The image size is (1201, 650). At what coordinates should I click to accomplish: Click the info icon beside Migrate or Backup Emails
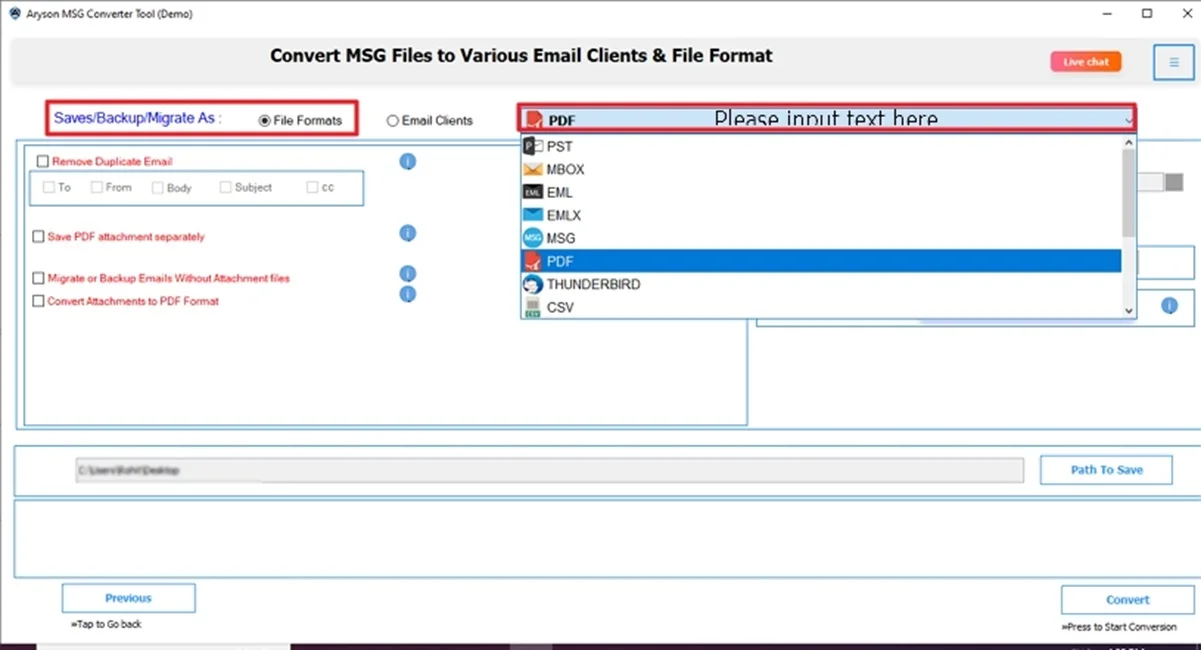(408, 274)
